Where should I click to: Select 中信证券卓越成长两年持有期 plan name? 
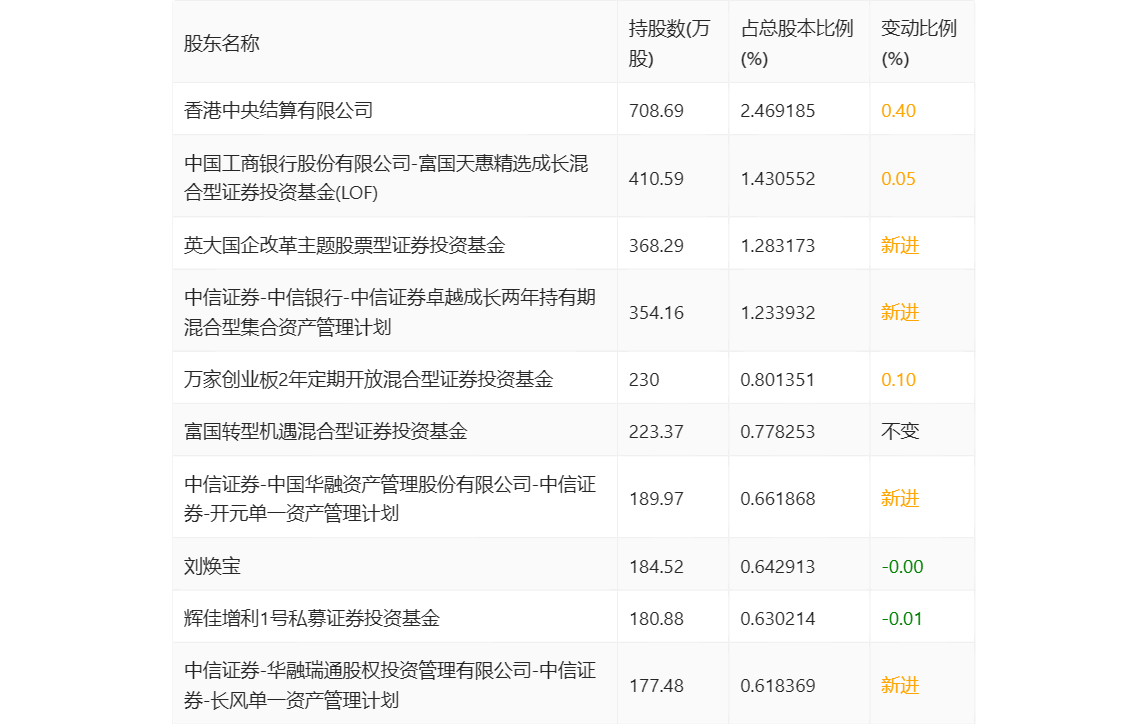390,312
